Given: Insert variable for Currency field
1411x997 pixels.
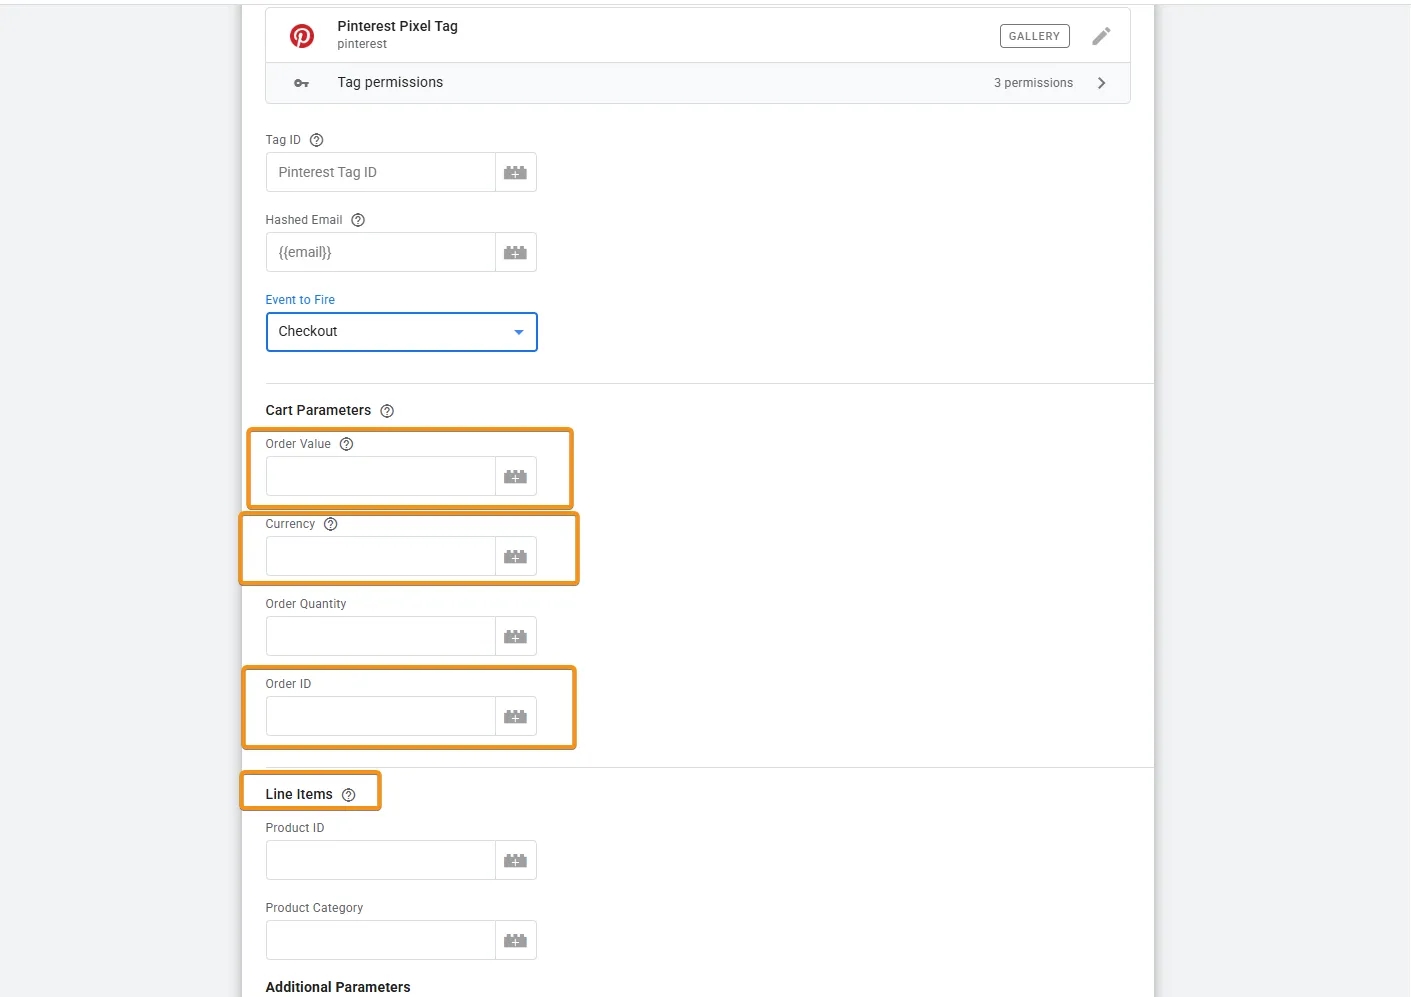Looking at the screenshot, I should point(516,556).
